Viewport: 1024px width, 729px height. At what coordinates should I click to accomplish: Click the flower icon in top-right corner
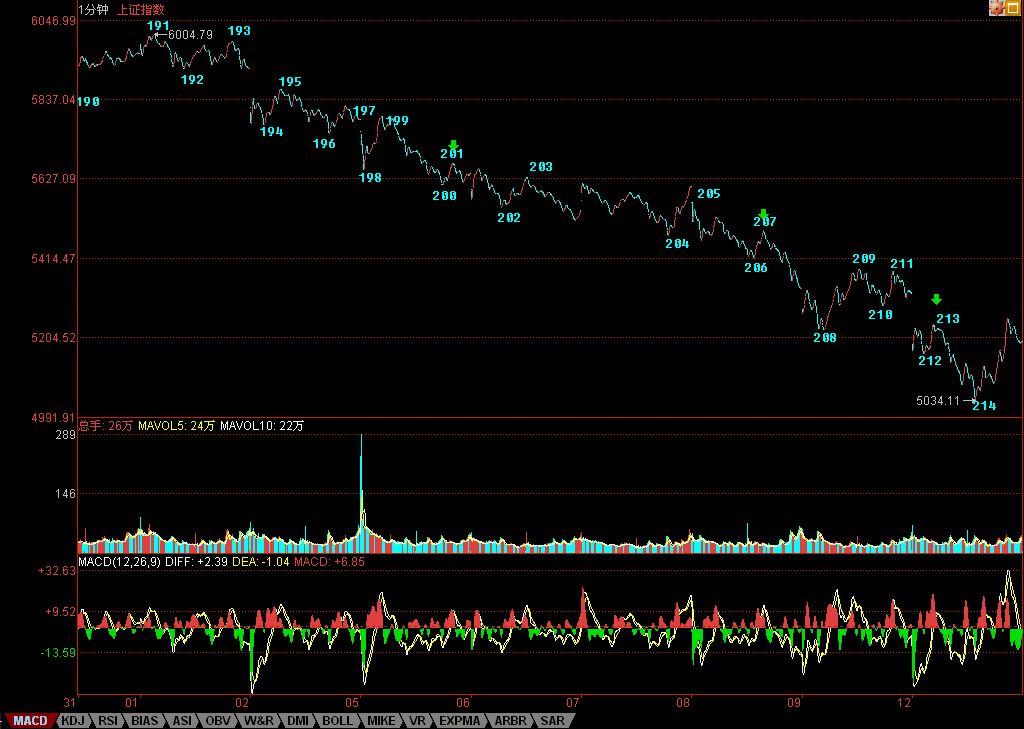(x=997, y=8)
